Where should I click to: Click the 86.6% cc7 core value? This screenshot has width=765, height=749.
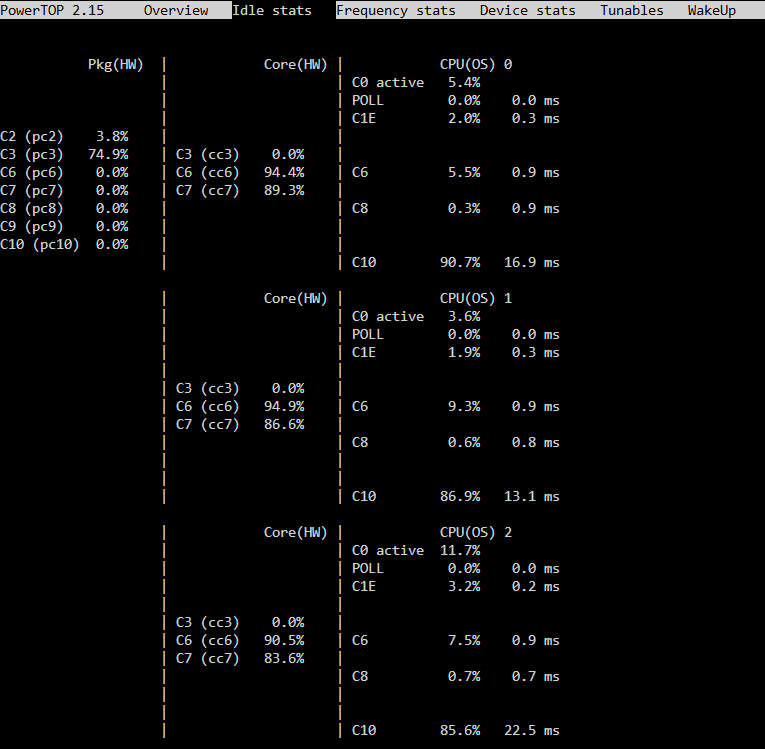click(x=284, y=425)
